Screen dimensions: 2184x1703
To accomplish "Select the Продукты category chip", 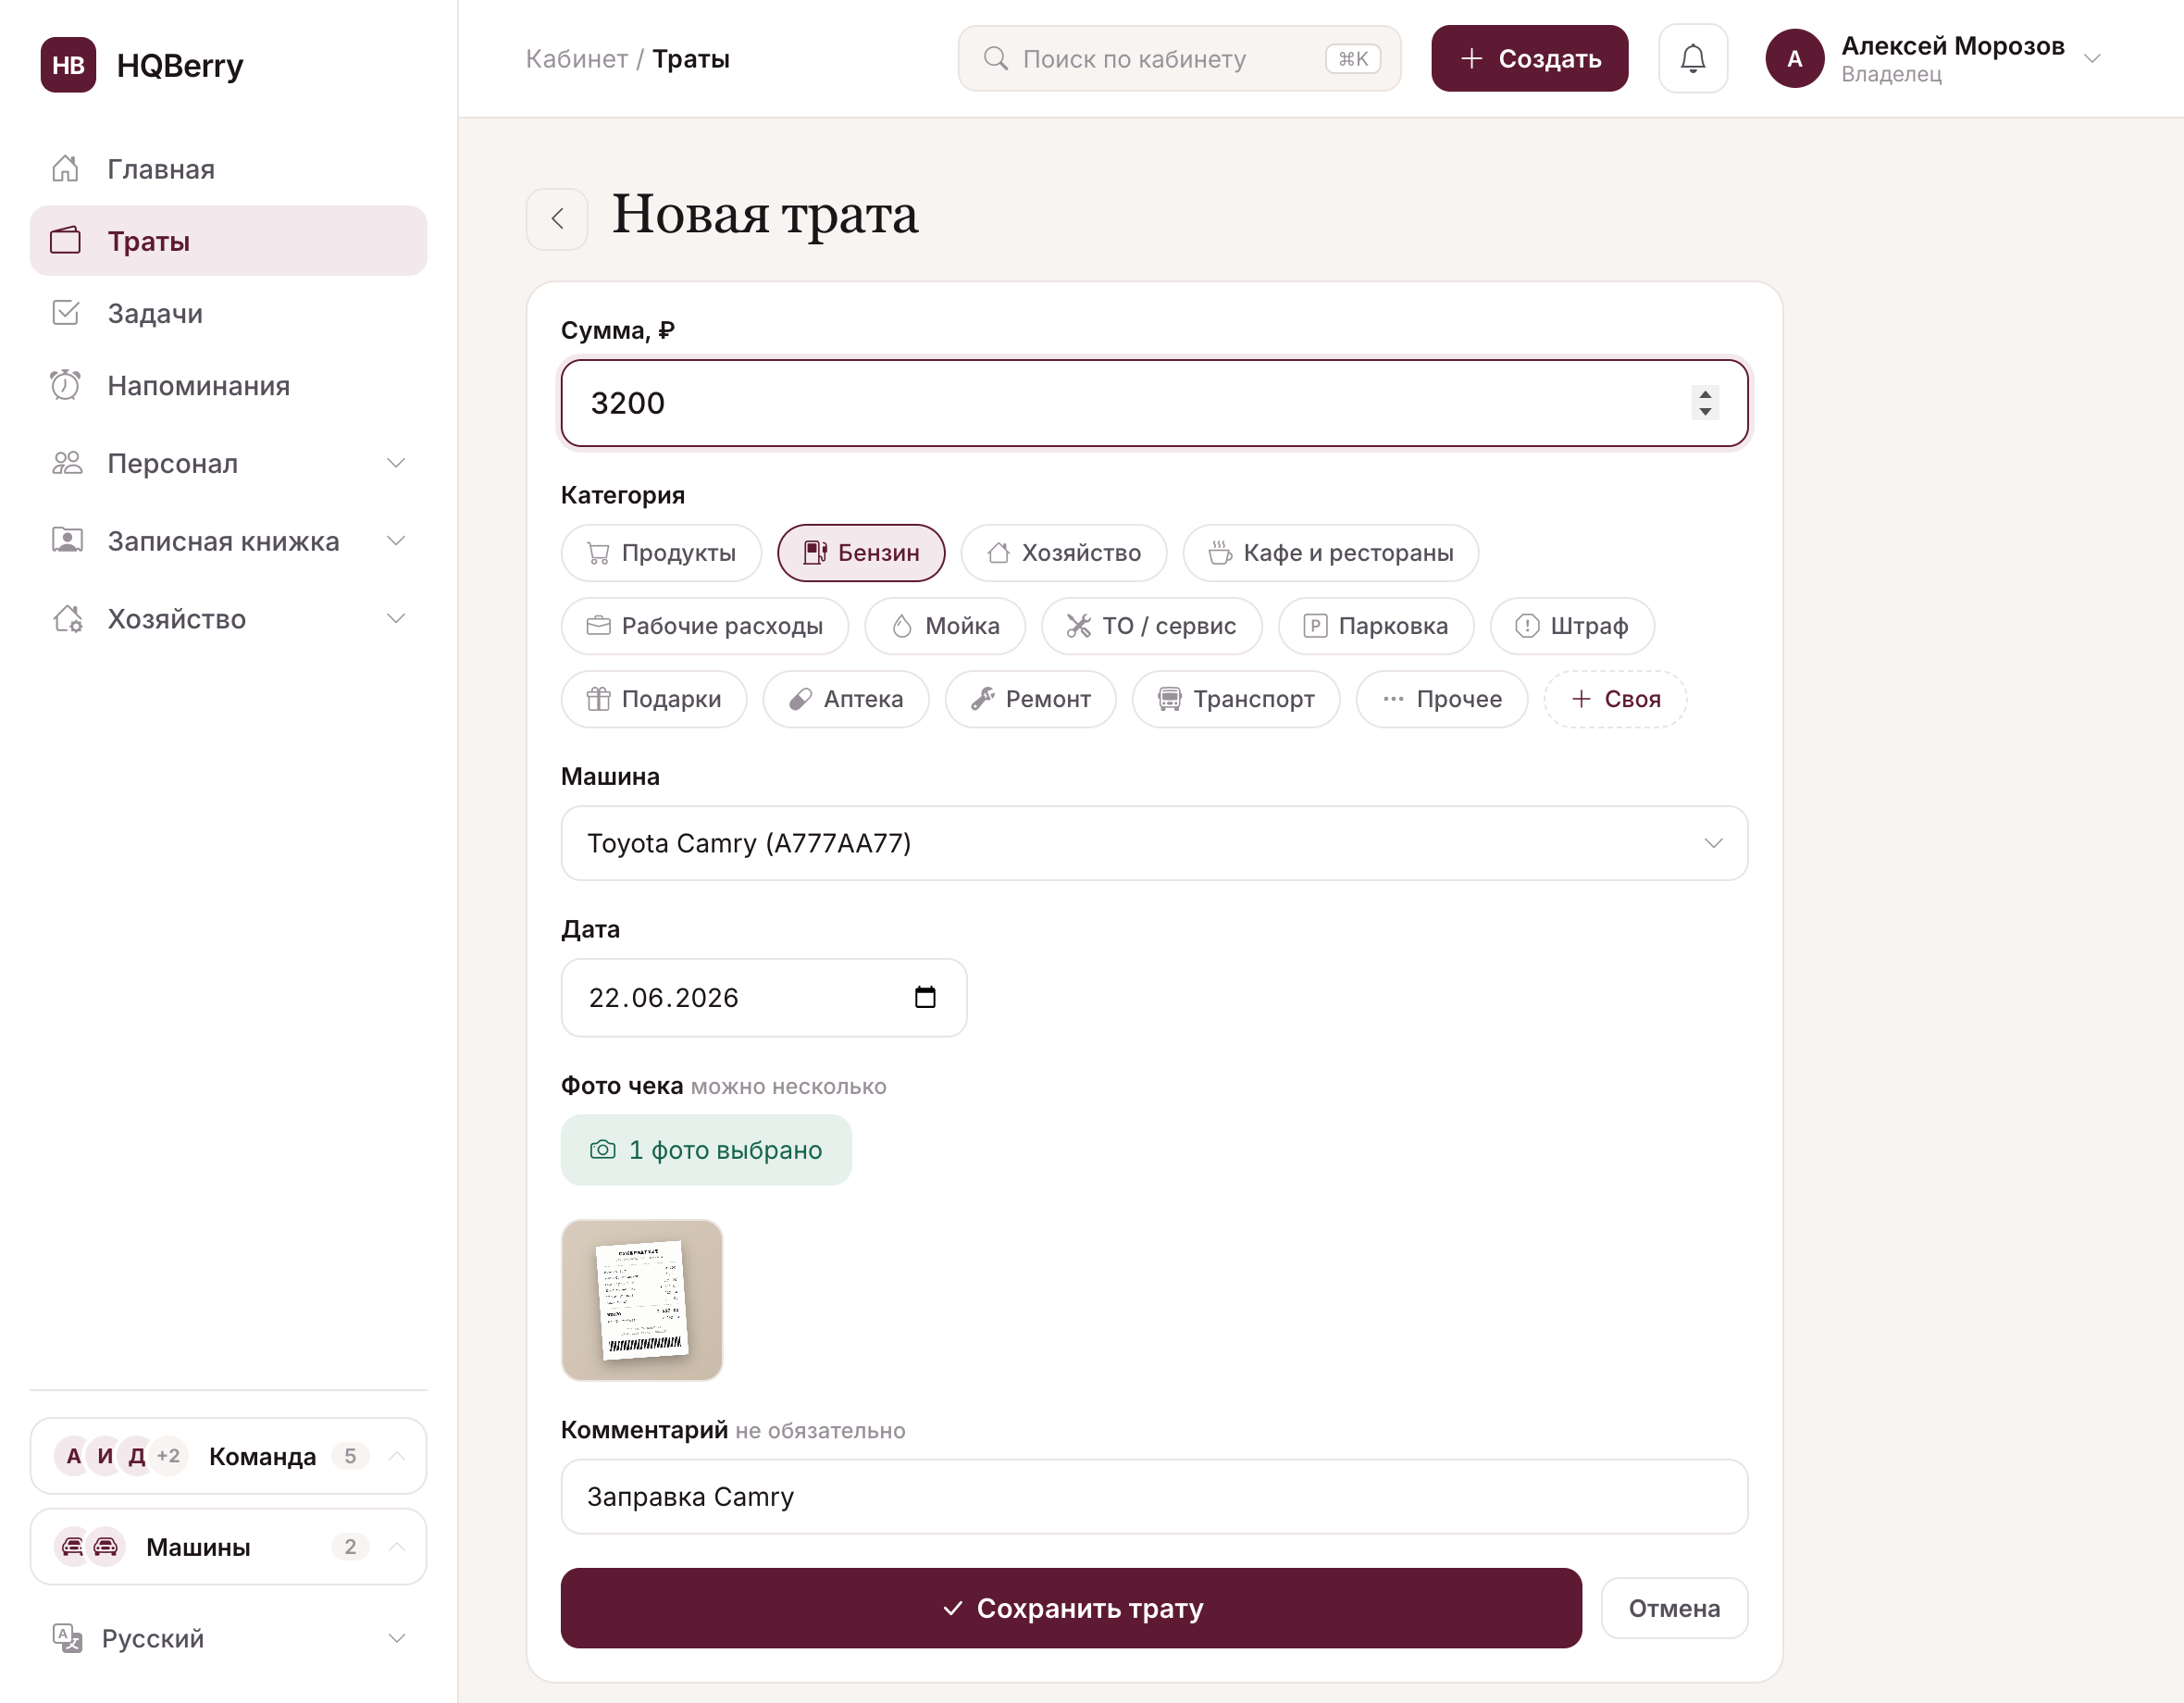I will coord(661,553).
